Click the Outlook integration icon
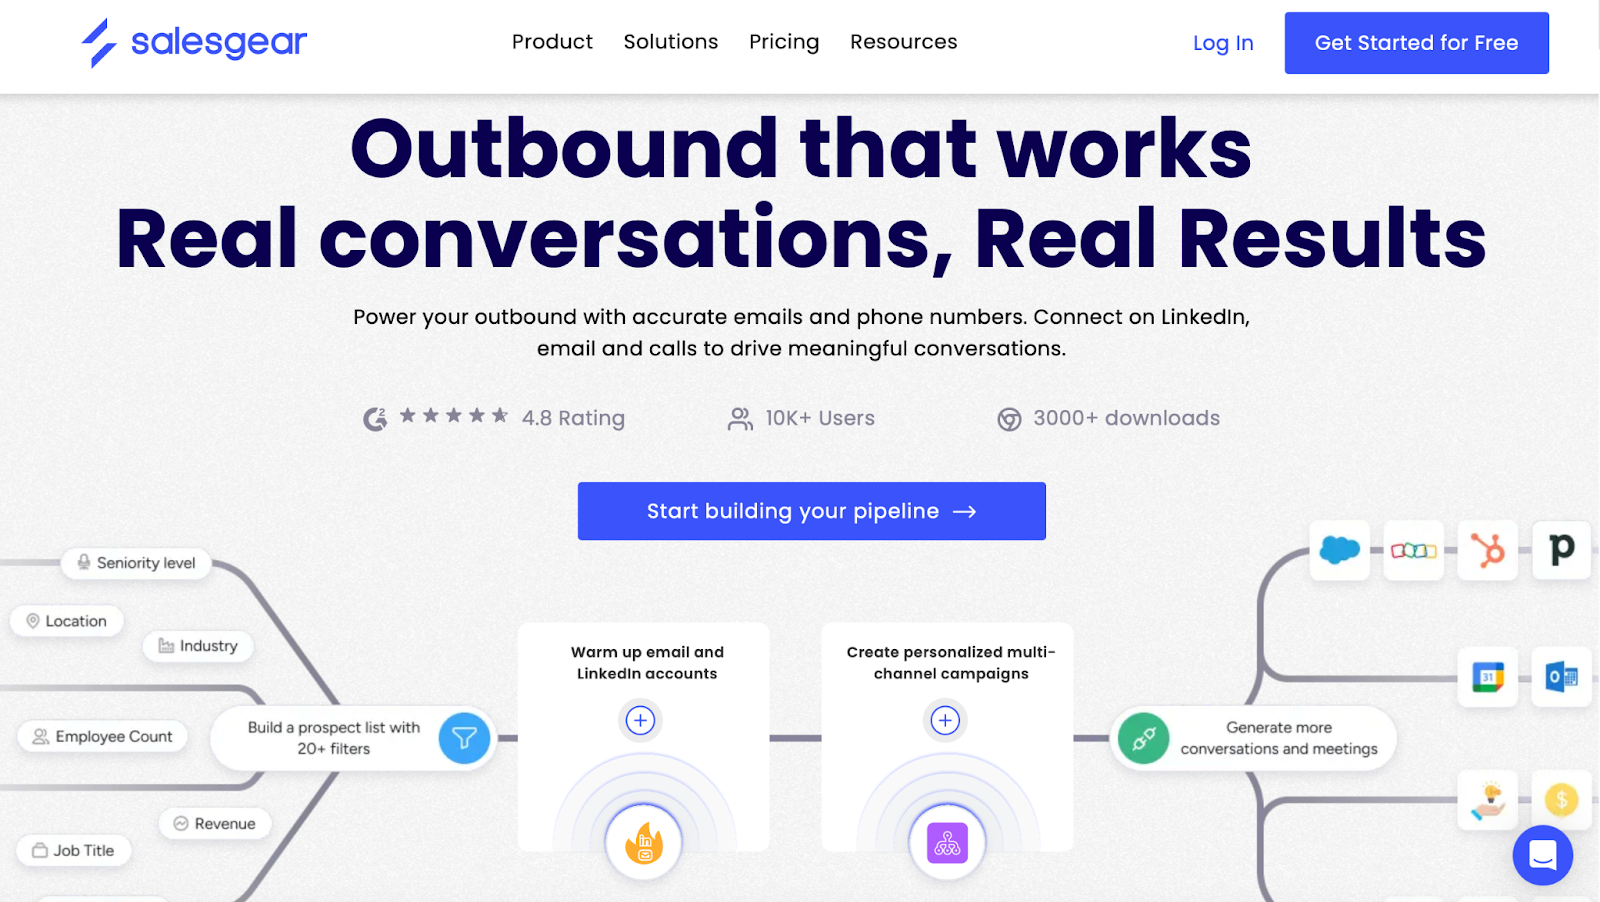Viewport: 1600px width, 902px height. coord(1560,677)
